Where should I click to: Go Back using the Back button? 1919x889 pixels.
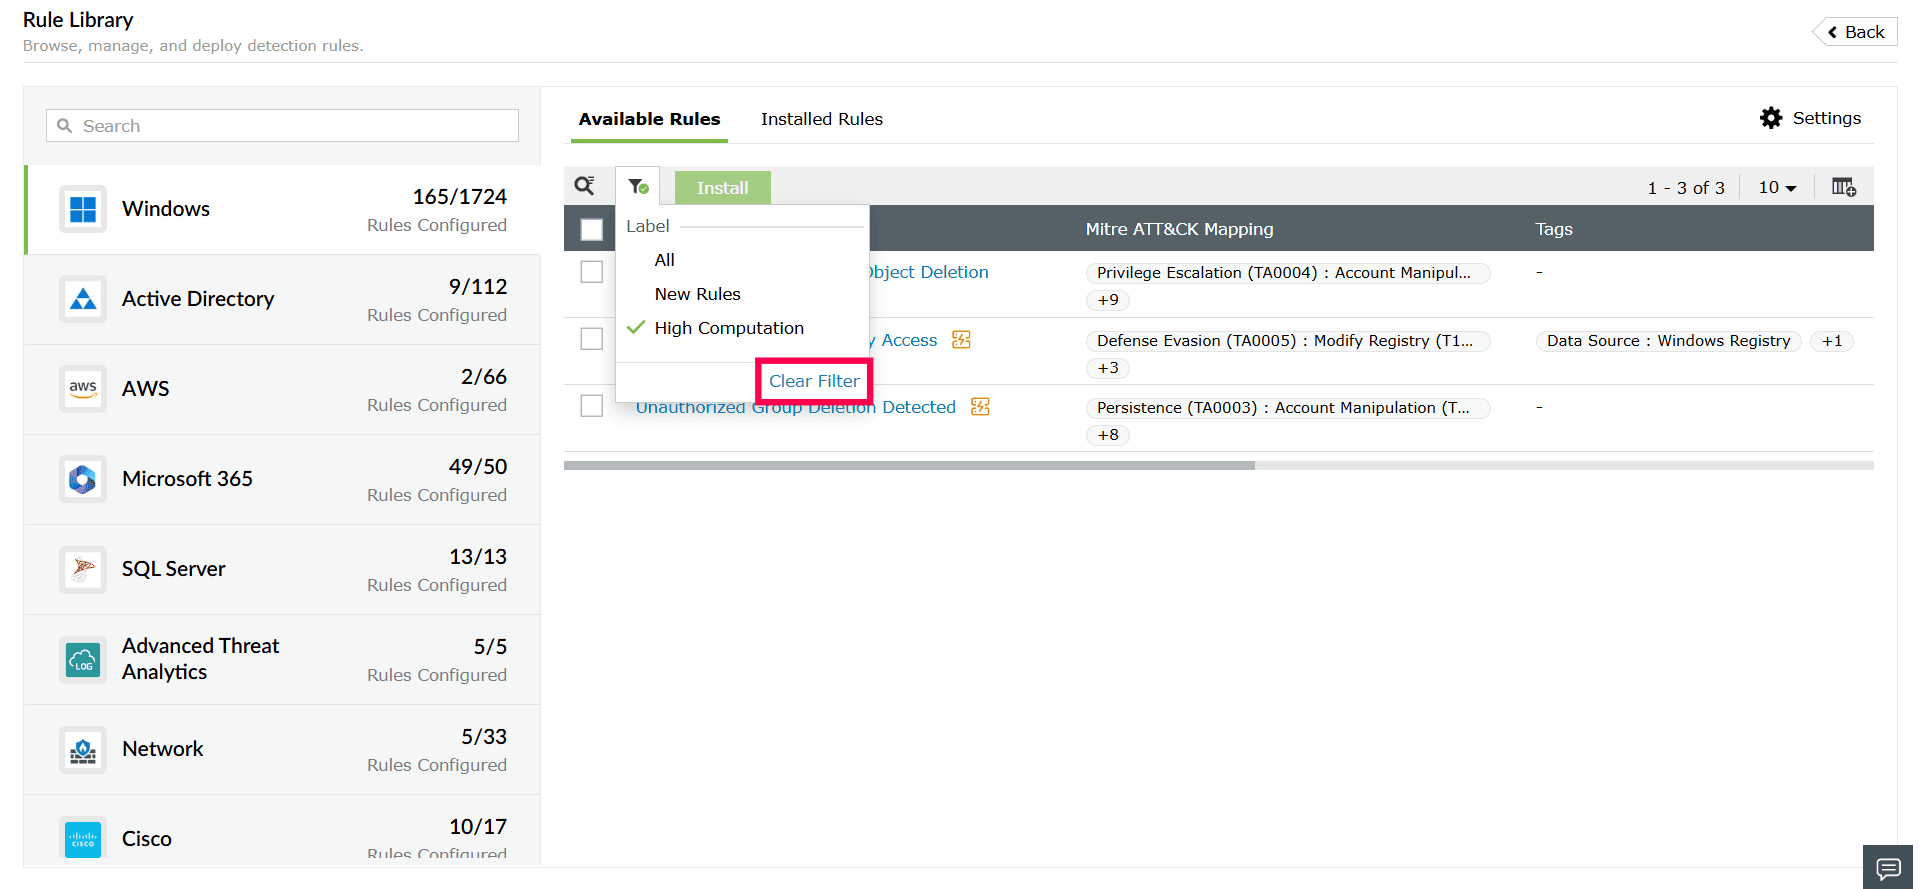[1856, 32]
